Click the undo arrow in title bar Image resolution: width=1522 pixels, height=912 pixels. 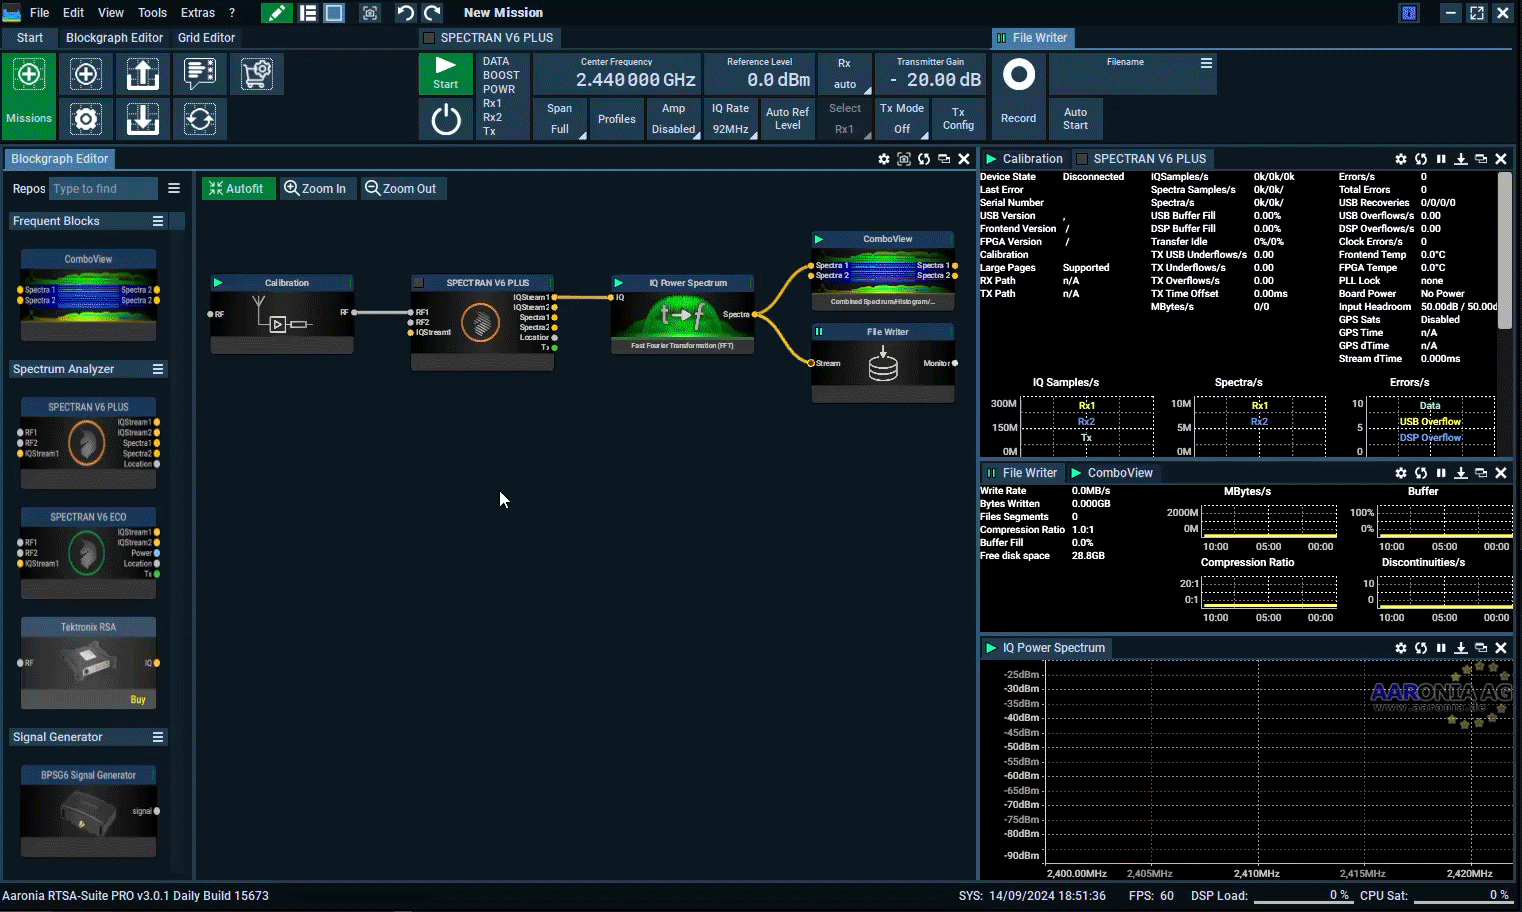coord(405,13)
